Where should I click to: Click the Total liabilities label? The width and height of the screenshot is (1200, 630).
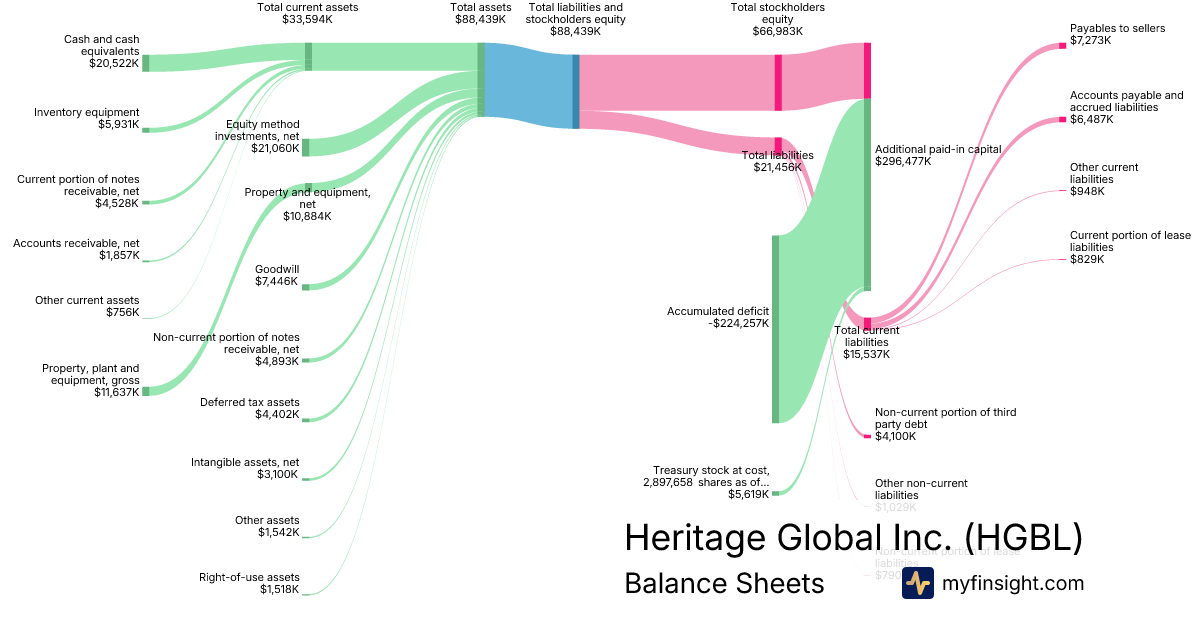click(x=777, y=161)
